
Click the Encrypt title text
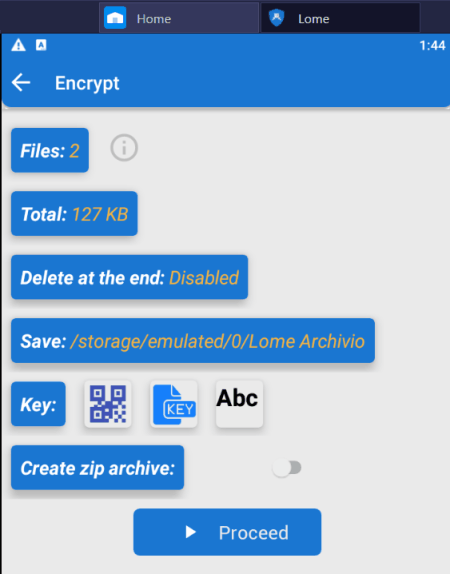pyautogui.click(x=87, y=83)
